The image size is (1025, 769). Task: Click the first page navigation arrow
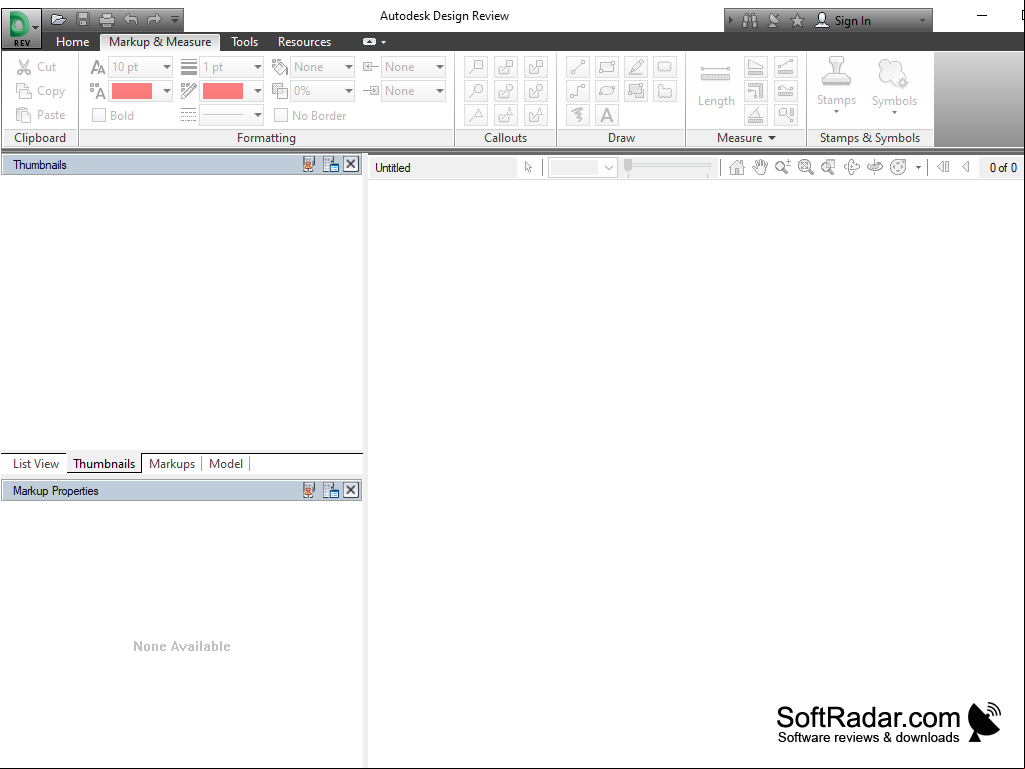tap(943, 167)
